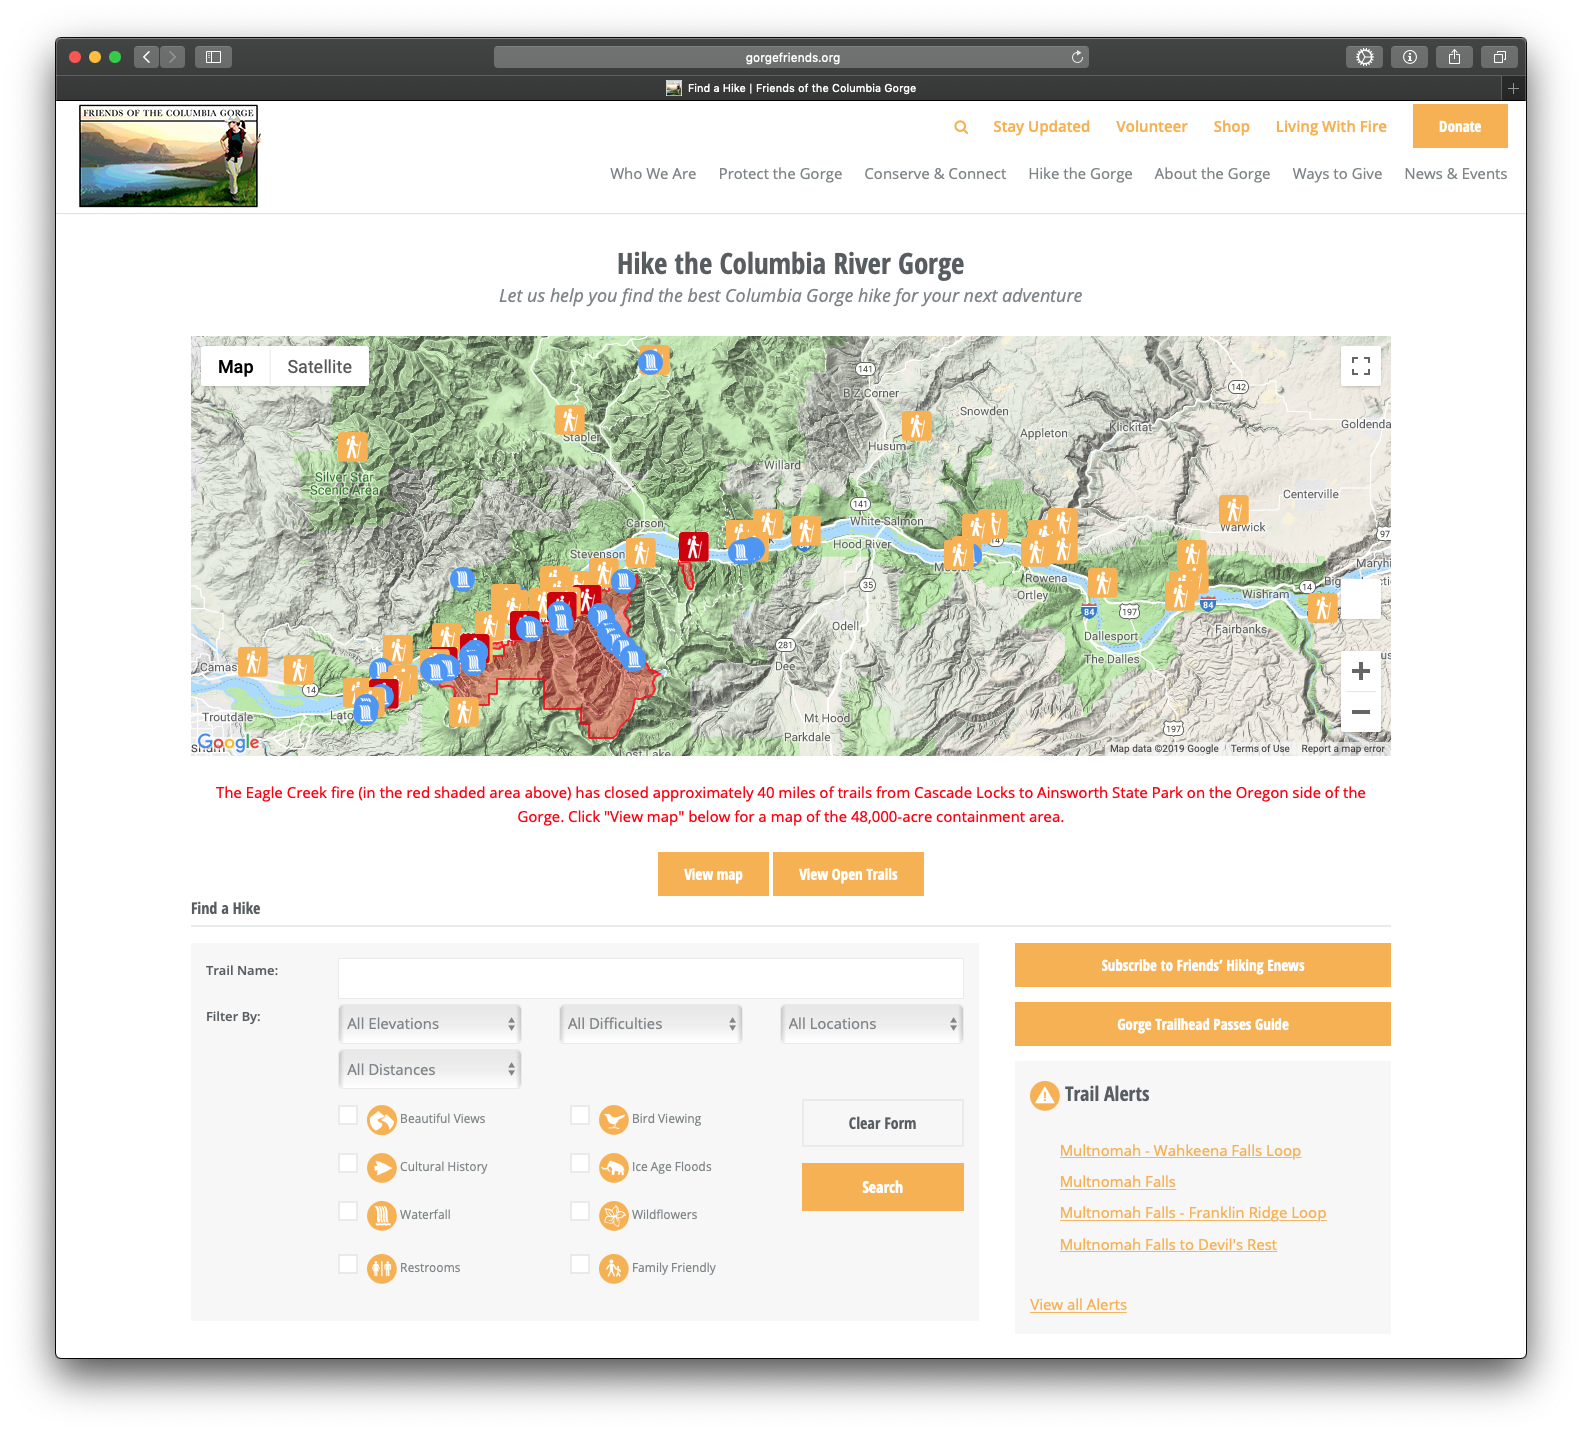Screen dimensions: 1582x1432
Task: Click the Donate button
Action: (x=1460, y=126)
